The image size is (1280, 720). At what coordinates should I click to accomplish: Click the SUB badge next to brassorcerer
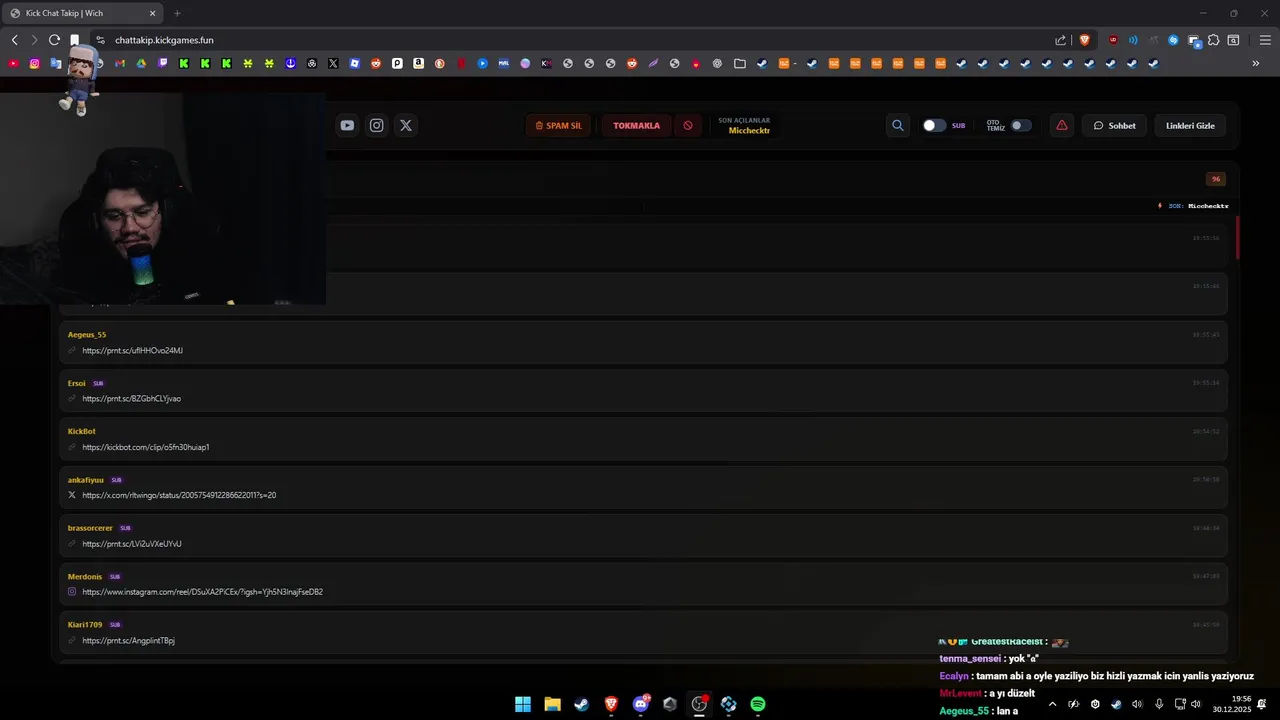coord(125,528)
